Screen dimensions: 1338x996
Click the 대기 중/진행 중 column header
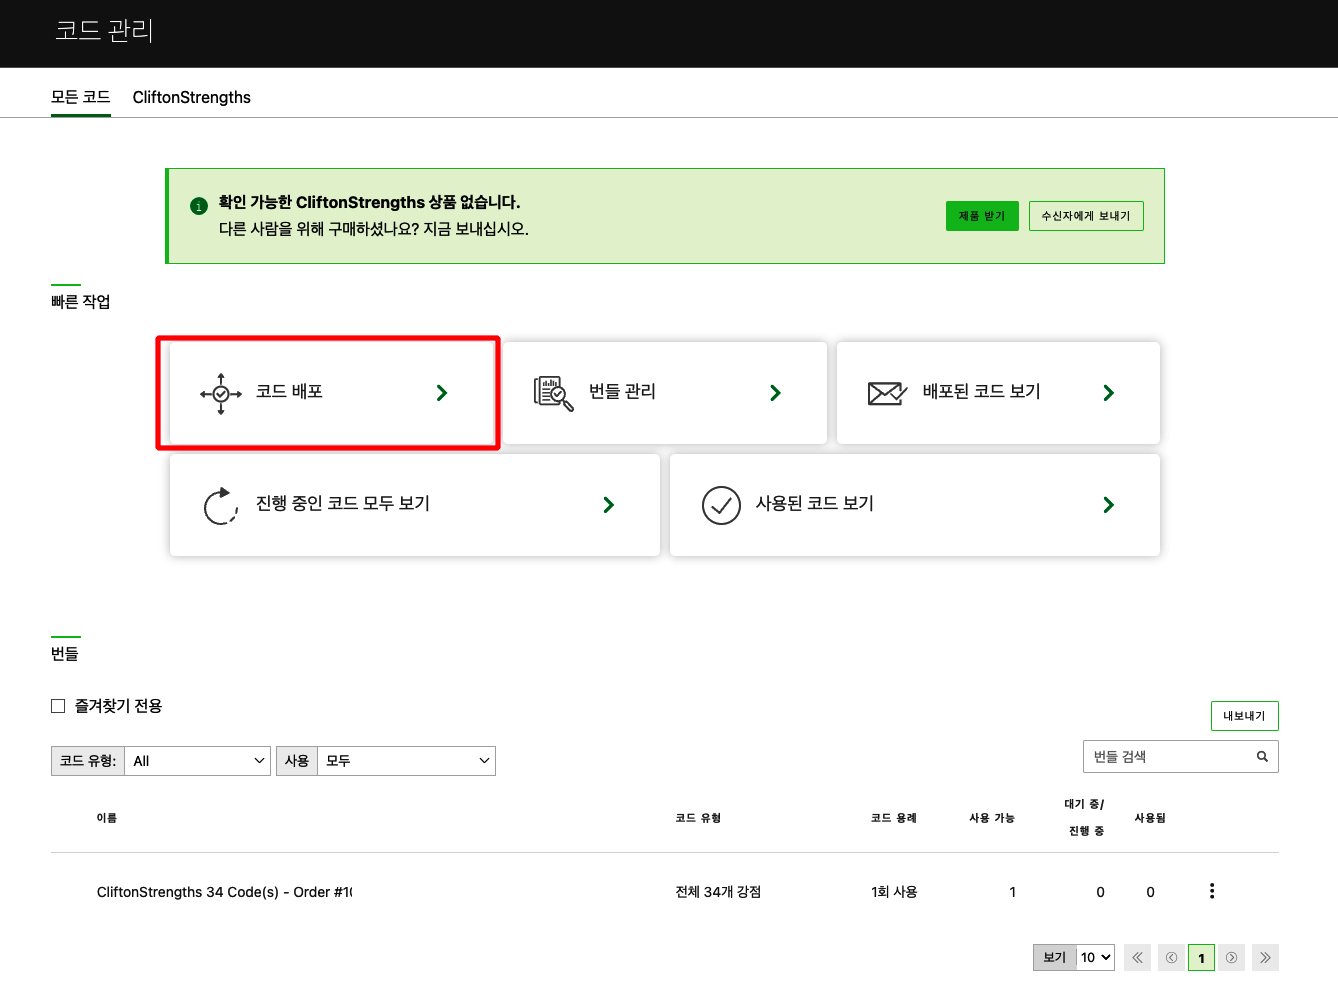point(1085,817)
